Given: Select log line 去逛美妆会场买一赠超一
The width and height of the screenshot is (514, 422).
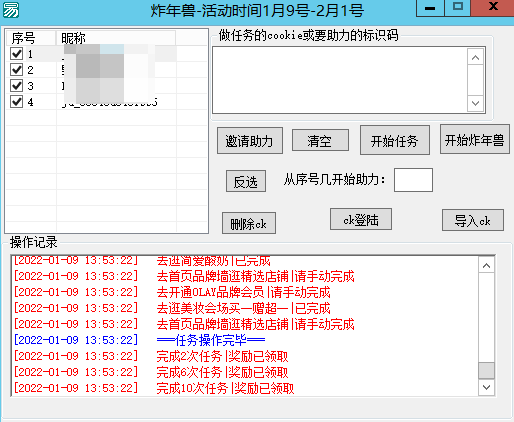Looking at the screenshot, I should click(243, 308).
